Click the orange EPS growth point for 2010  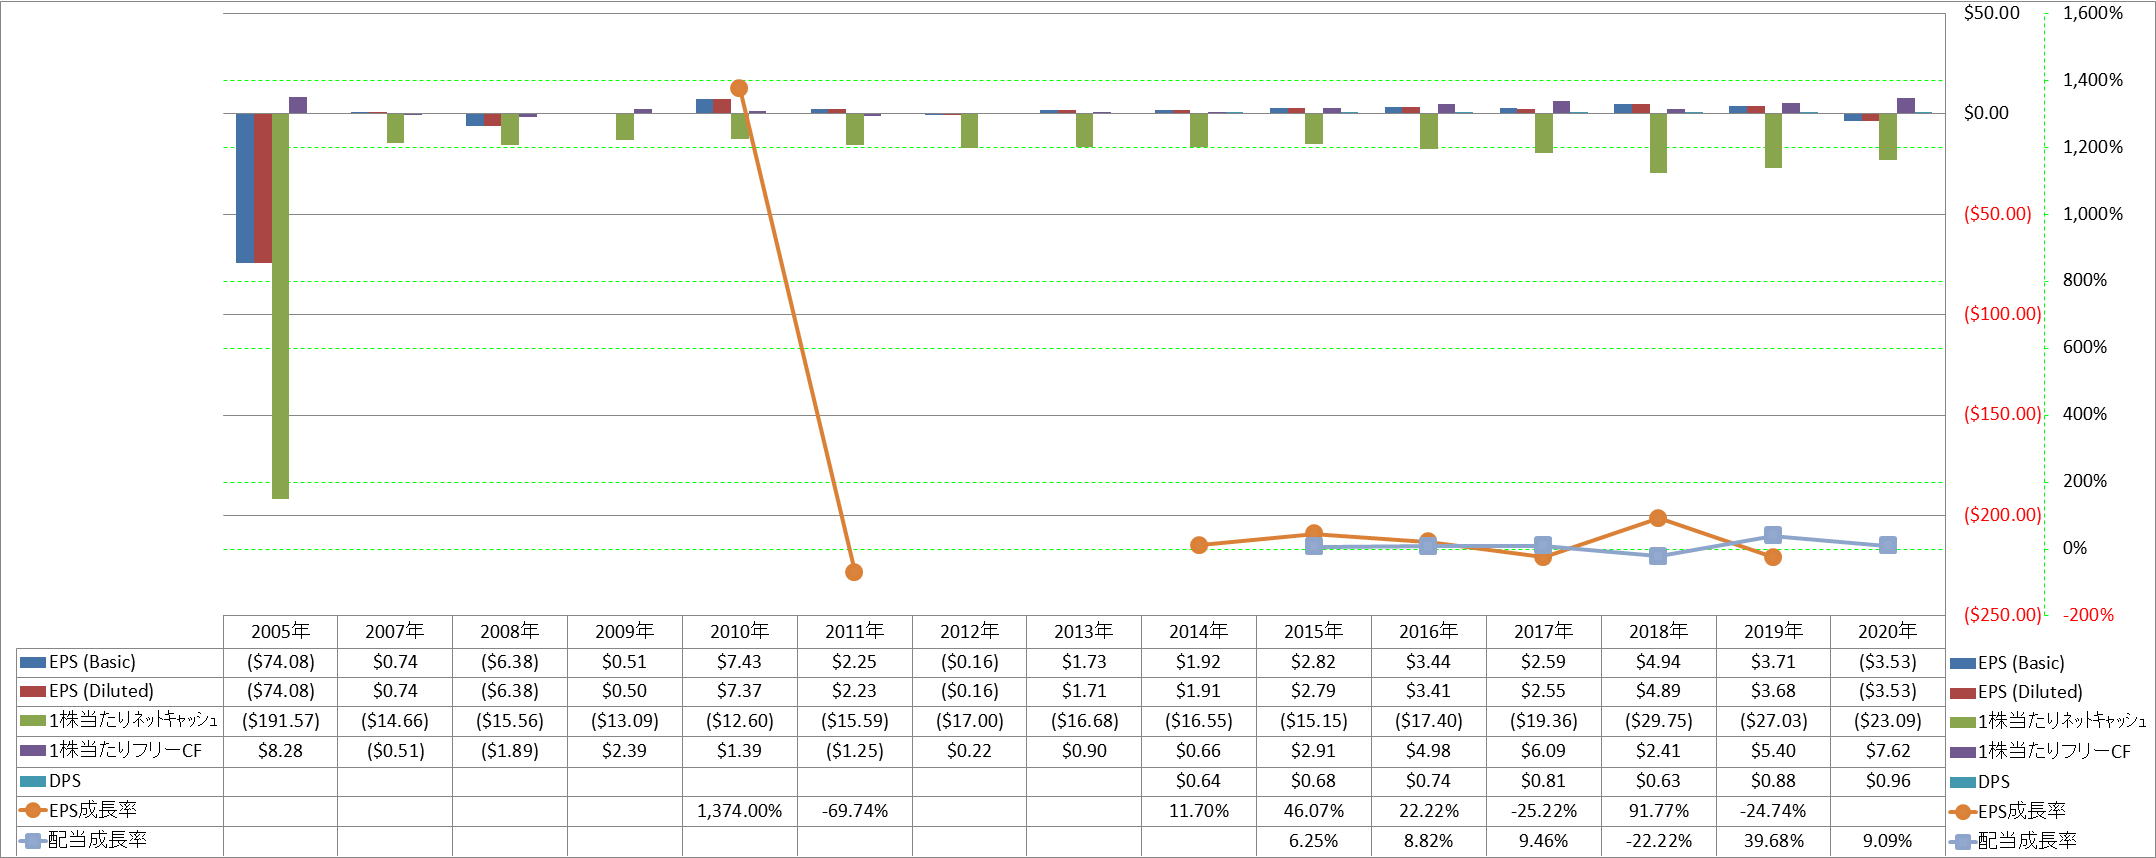coord(739,88)
